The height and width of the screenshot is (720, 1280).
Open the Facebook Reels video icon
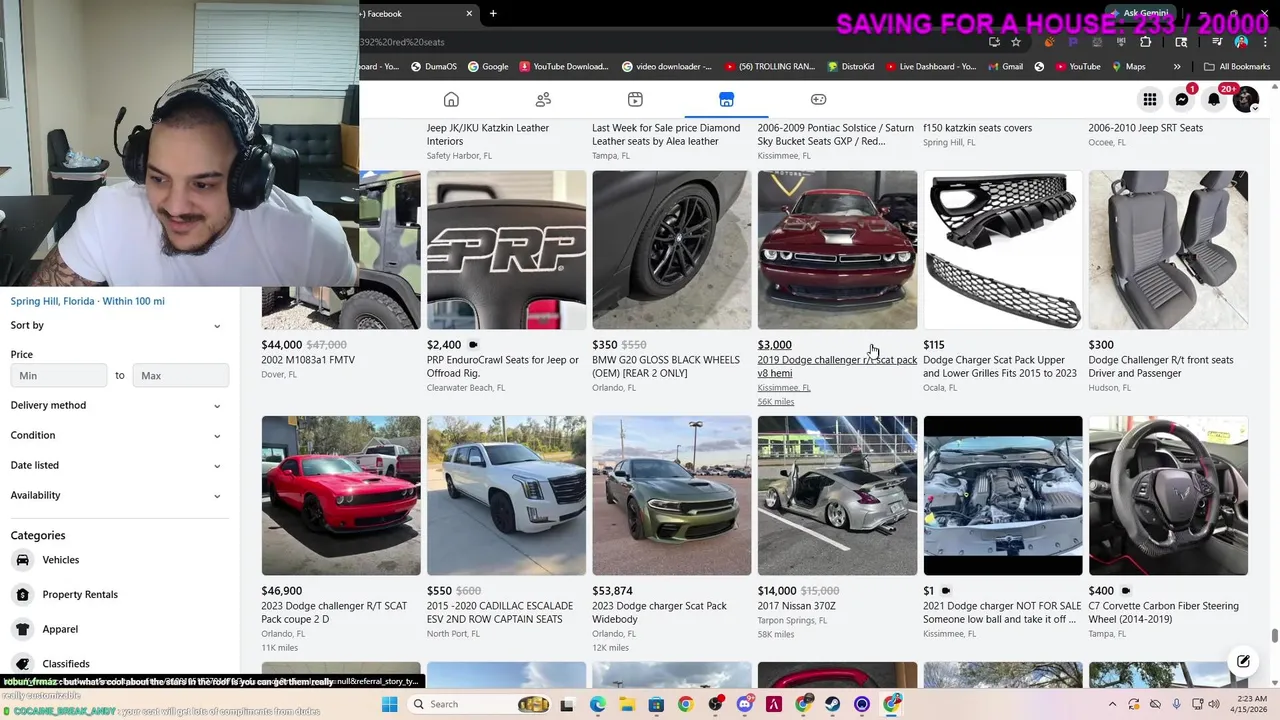(x=635, y=99)
